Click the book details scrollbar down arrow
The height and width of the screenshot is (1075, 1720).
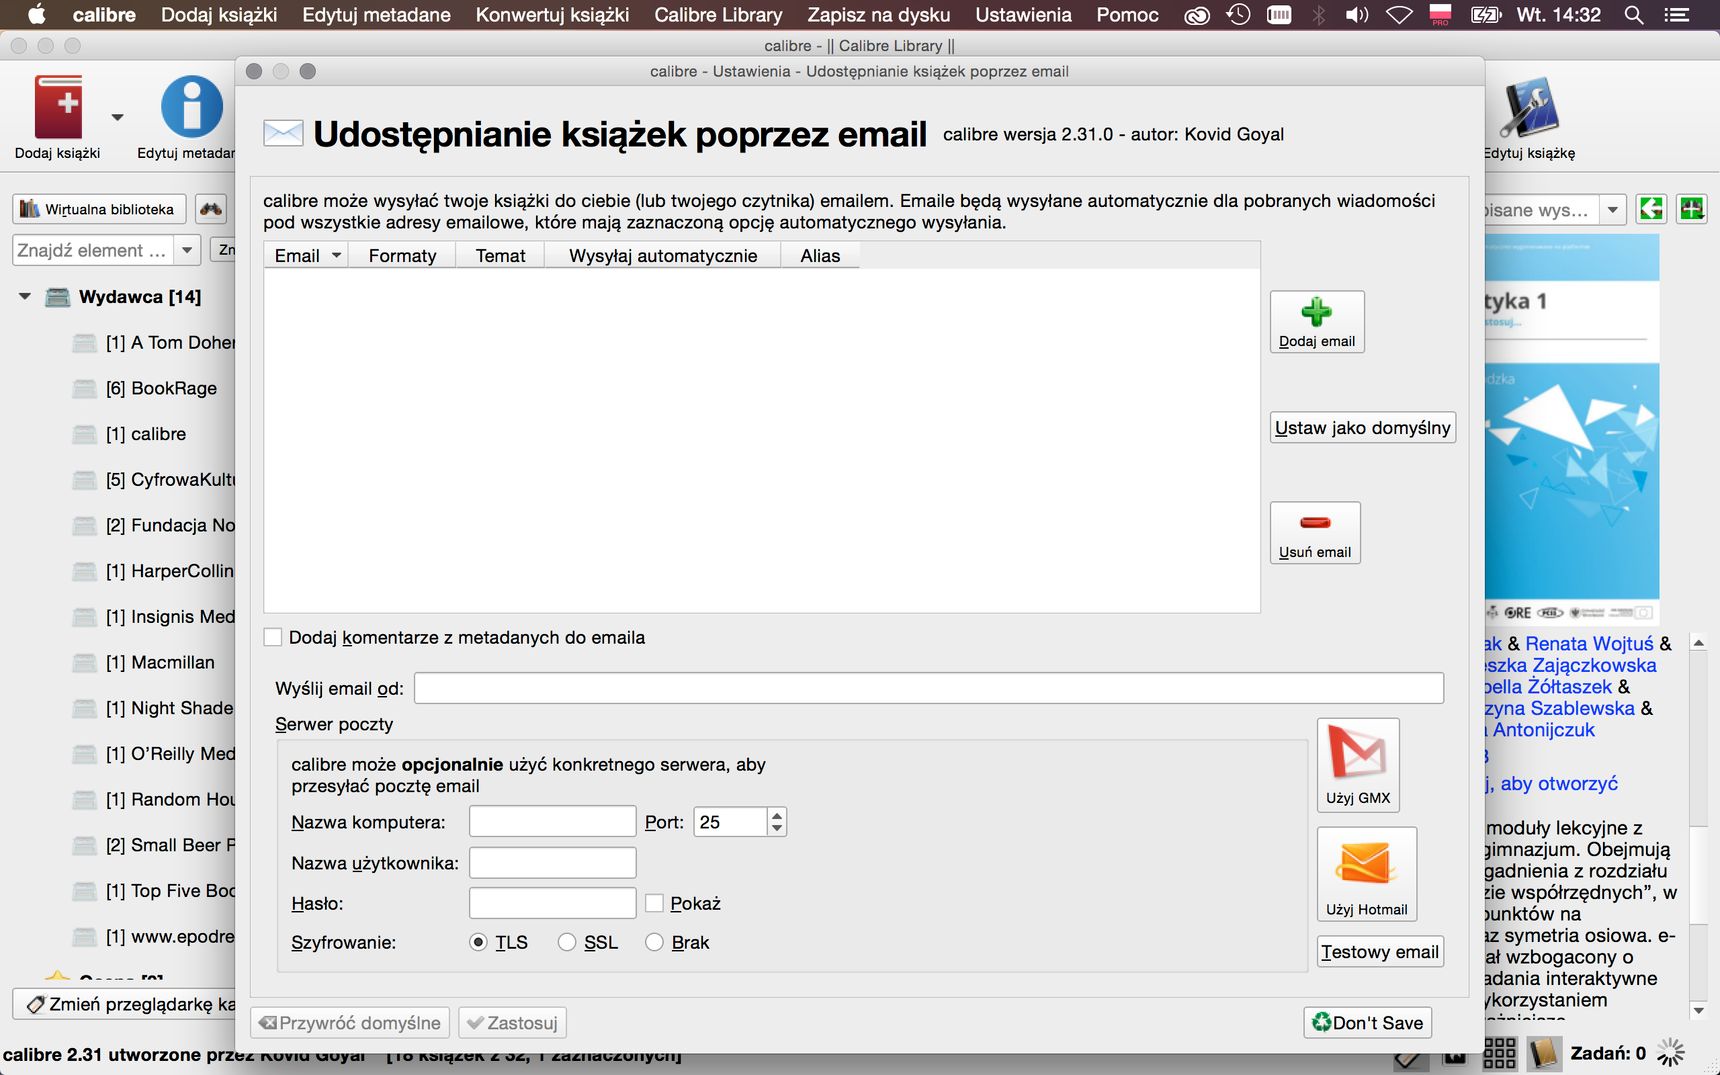1698,1011
